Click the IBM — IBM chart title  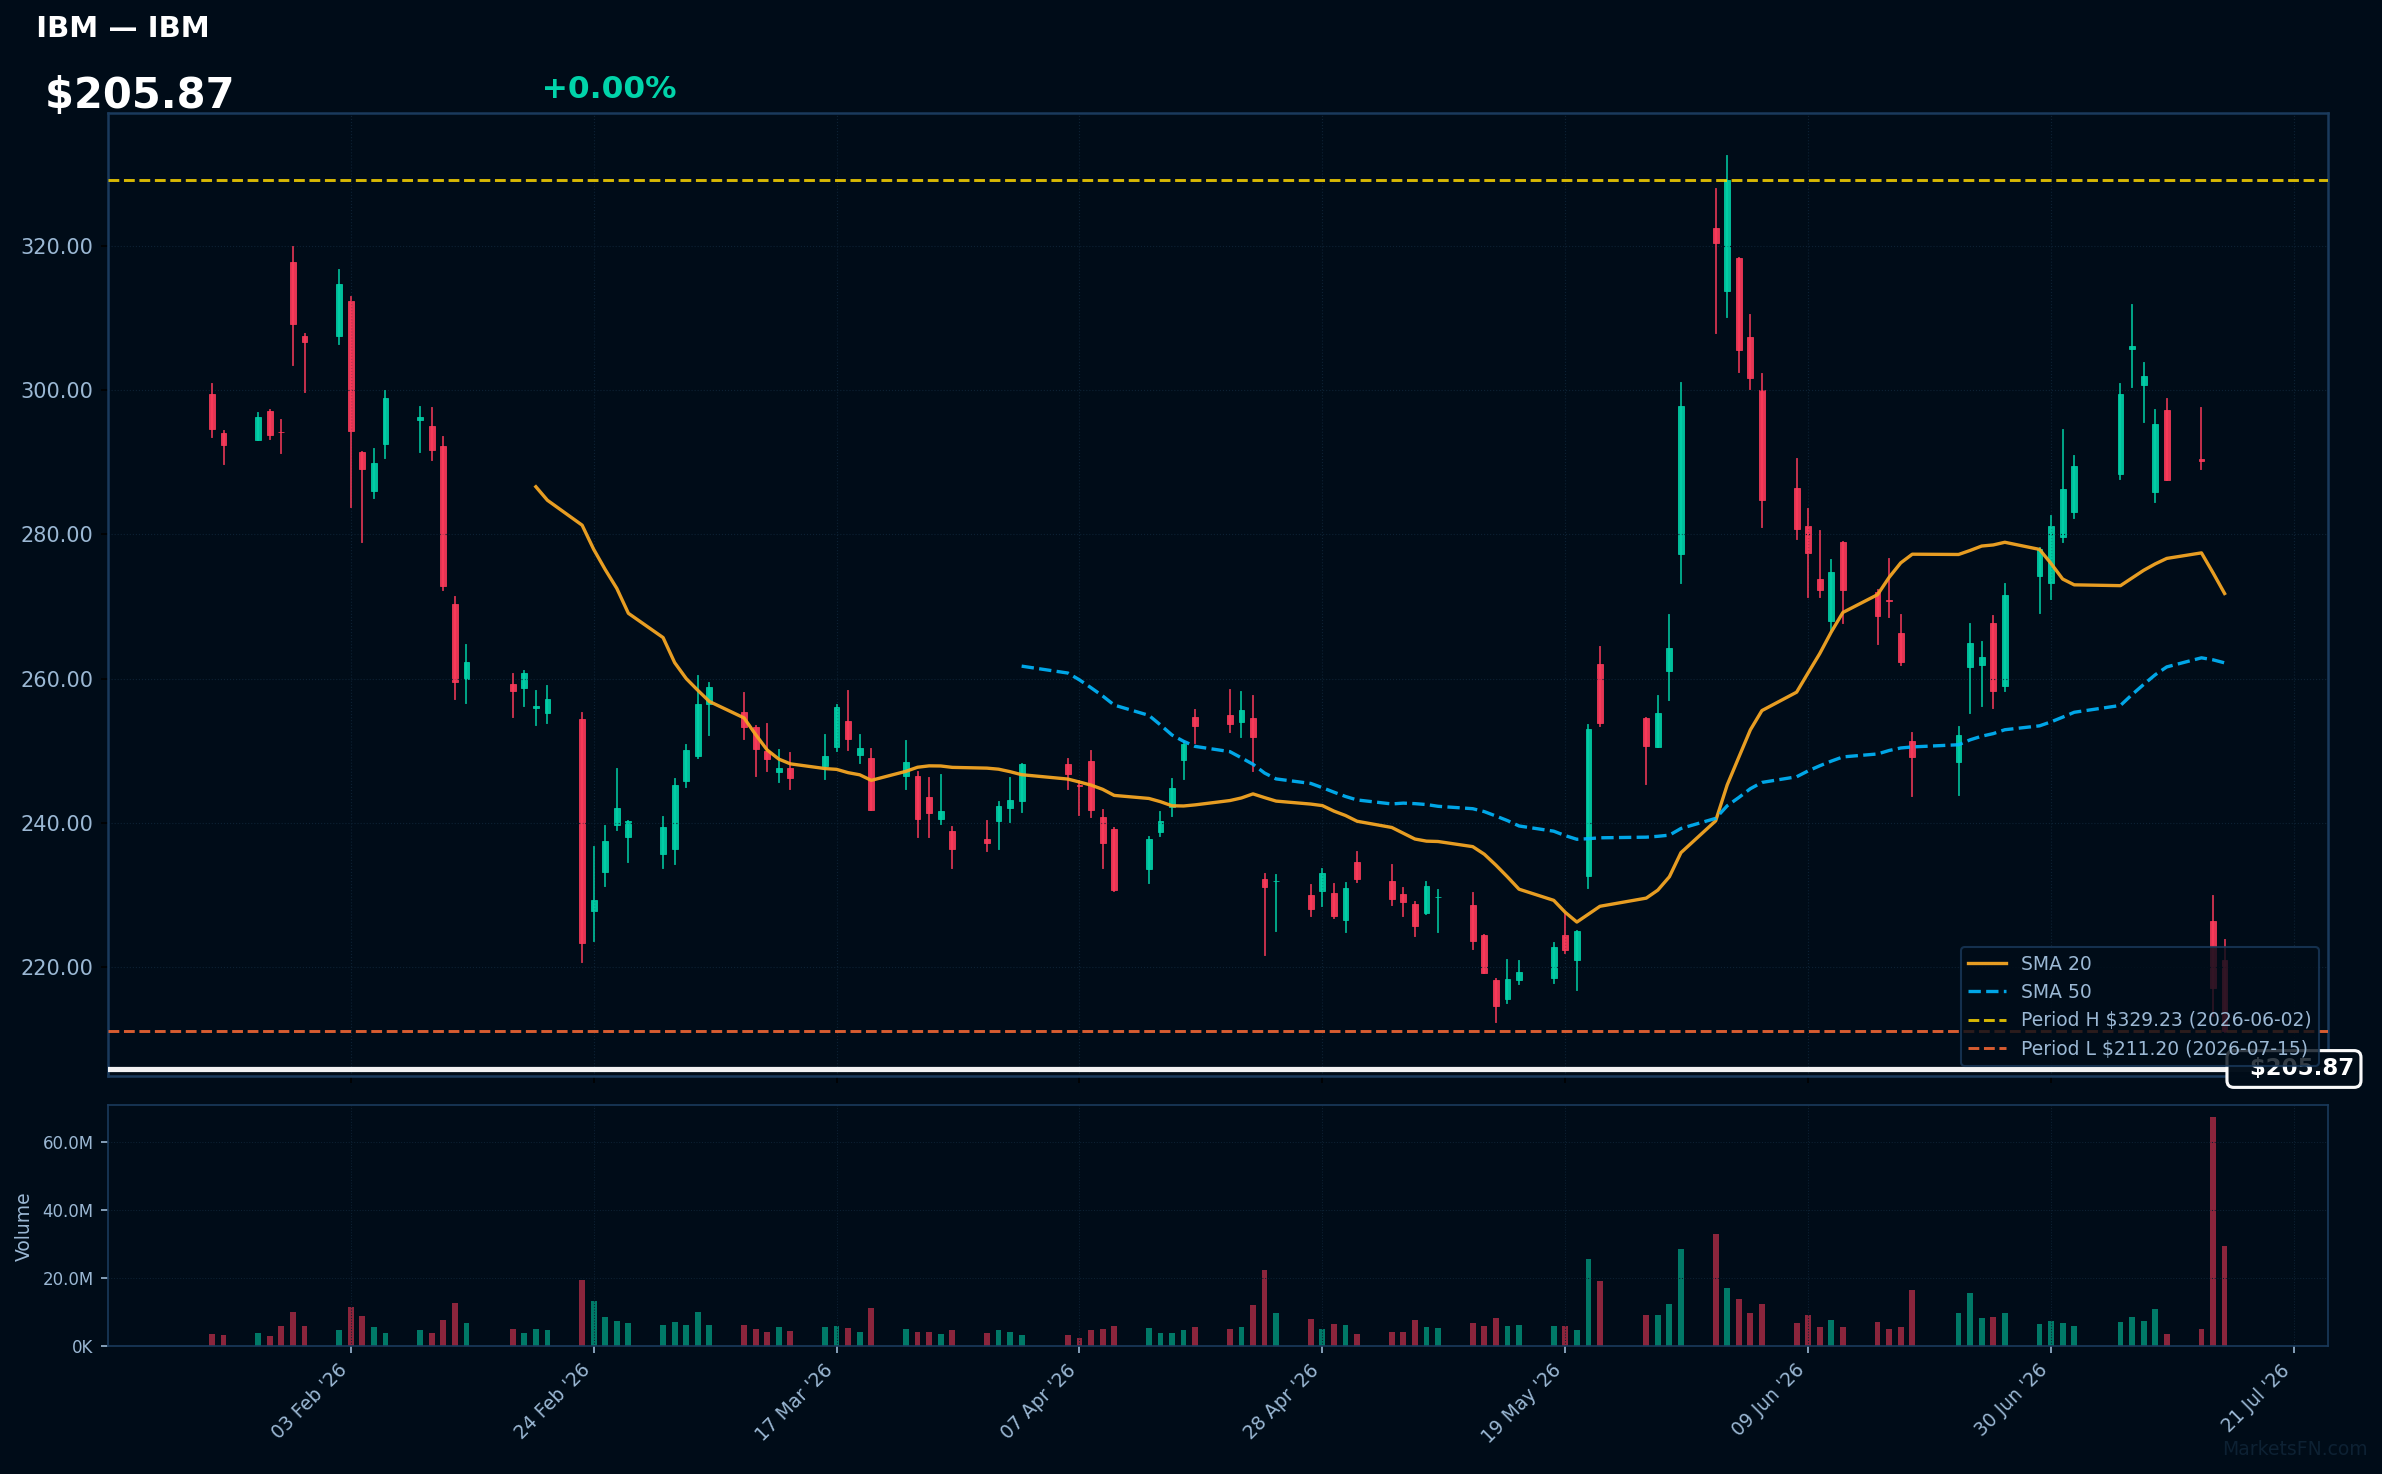click(122, 28)
